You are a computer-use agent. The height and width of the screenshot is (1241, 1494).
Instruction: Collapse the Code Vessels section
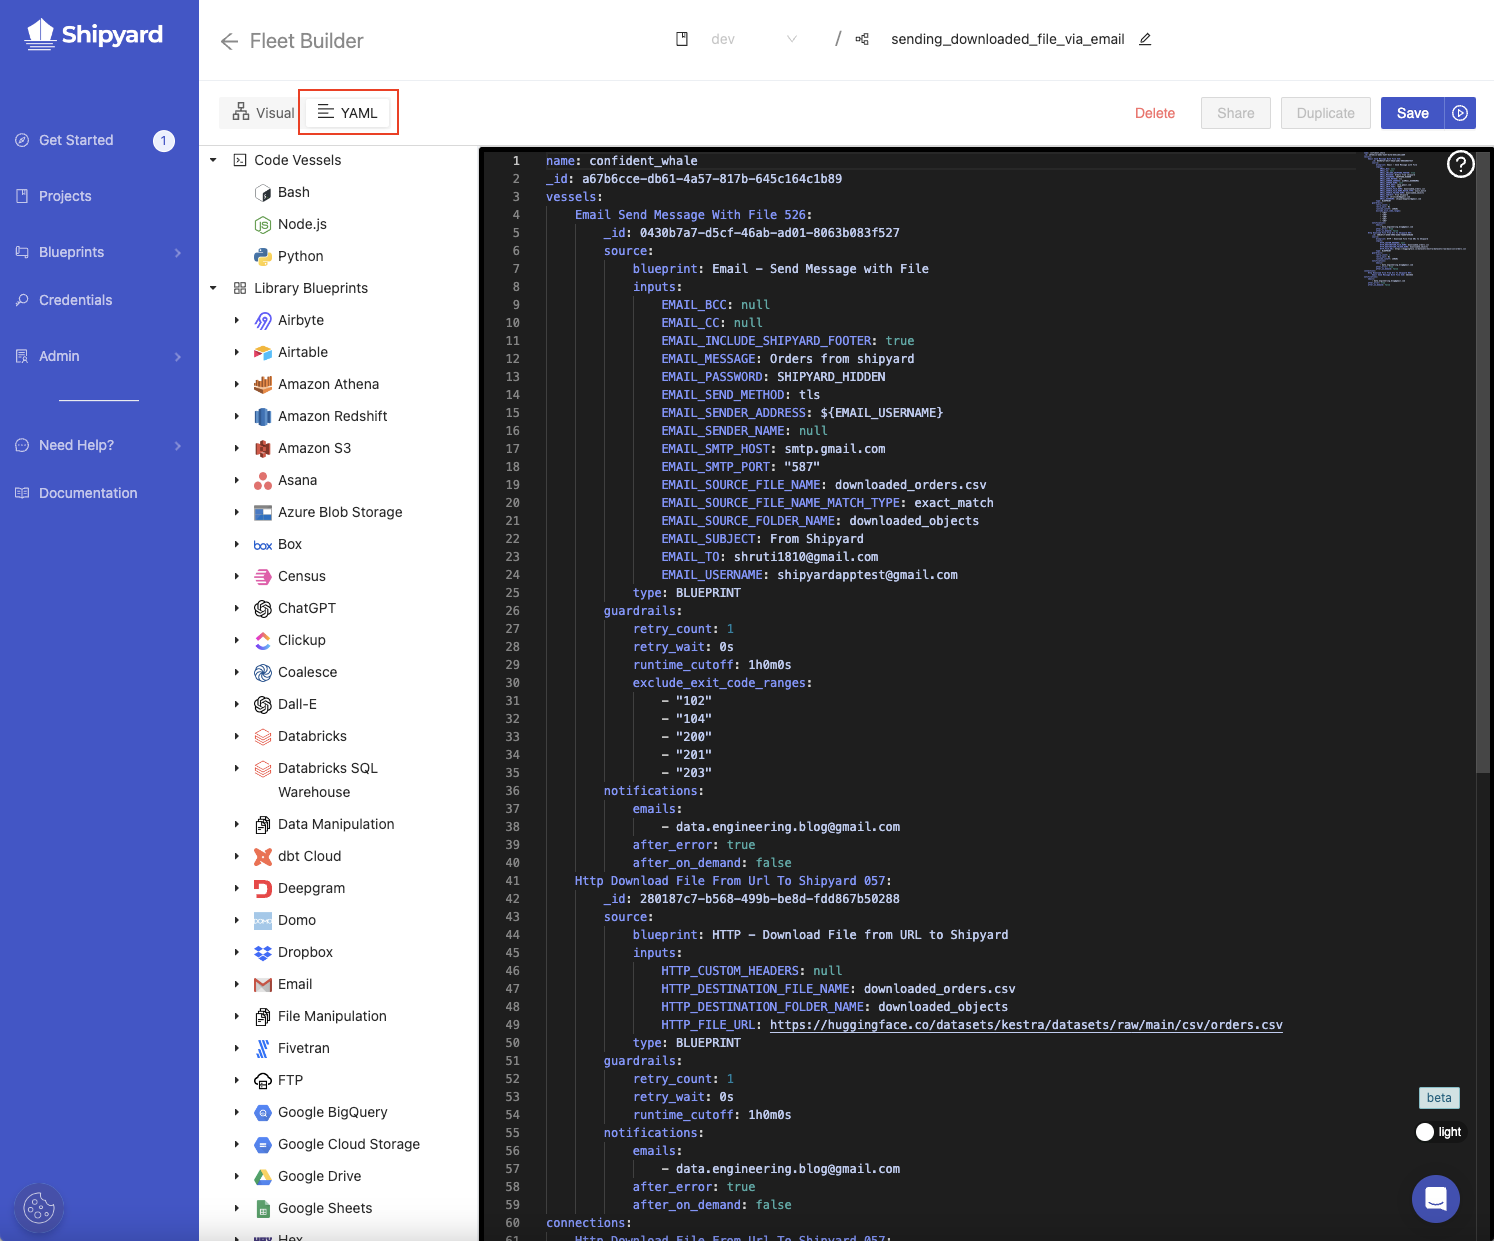[212, 160]
